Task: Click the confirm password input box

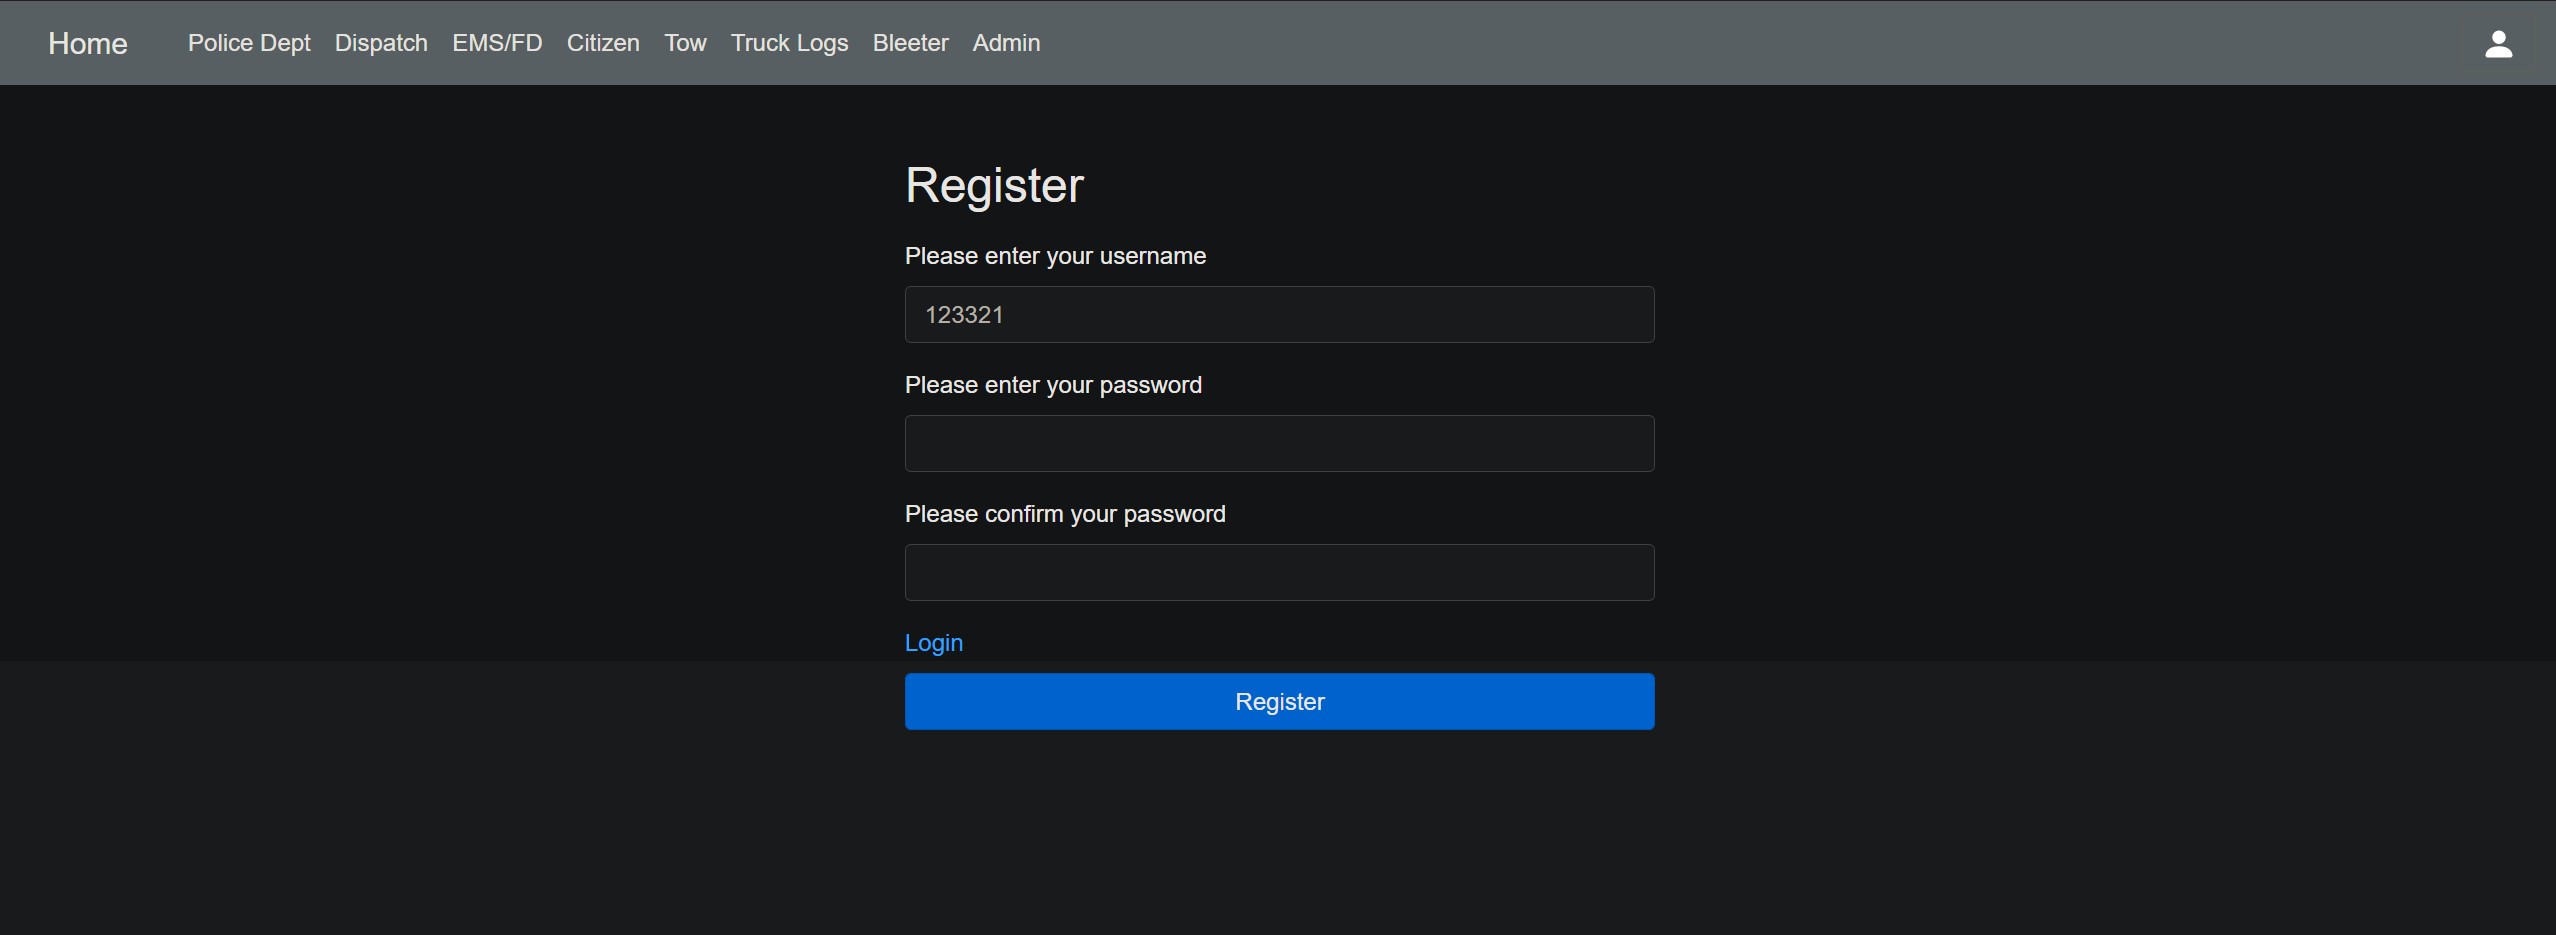Action: click(1279, 573)
